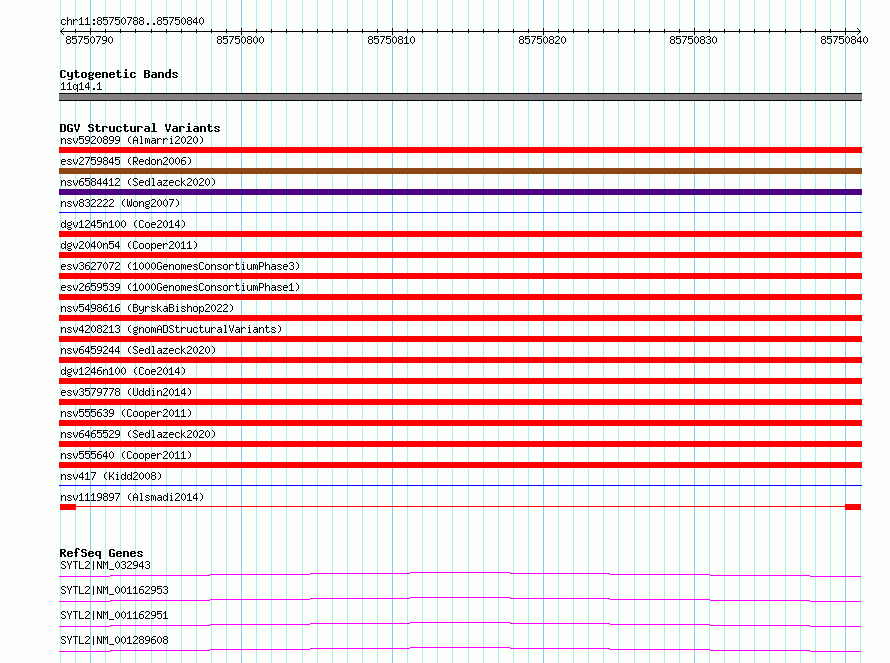The image size is (890, 663).
Task: Open variant nsv5920899 (Almarri2020)
Action: click(x=132, y=140)
